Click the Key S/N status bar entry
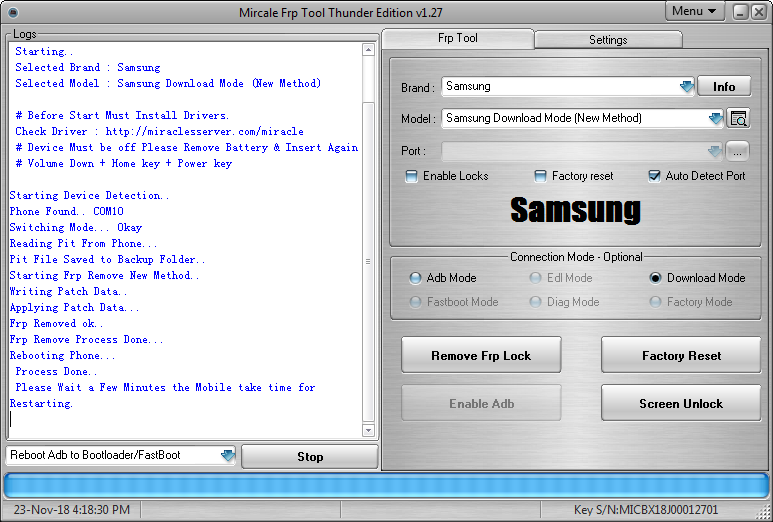The height and width of the screenshot is (522, 773). pos(646,510)
